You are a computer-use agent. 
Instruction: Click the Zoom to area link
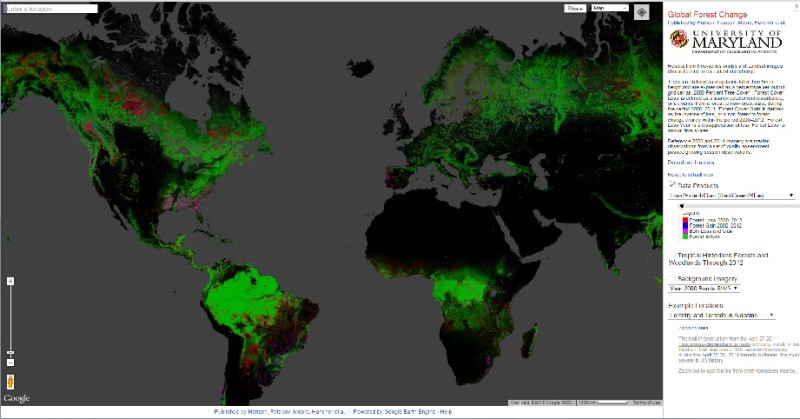pos(693,328)
